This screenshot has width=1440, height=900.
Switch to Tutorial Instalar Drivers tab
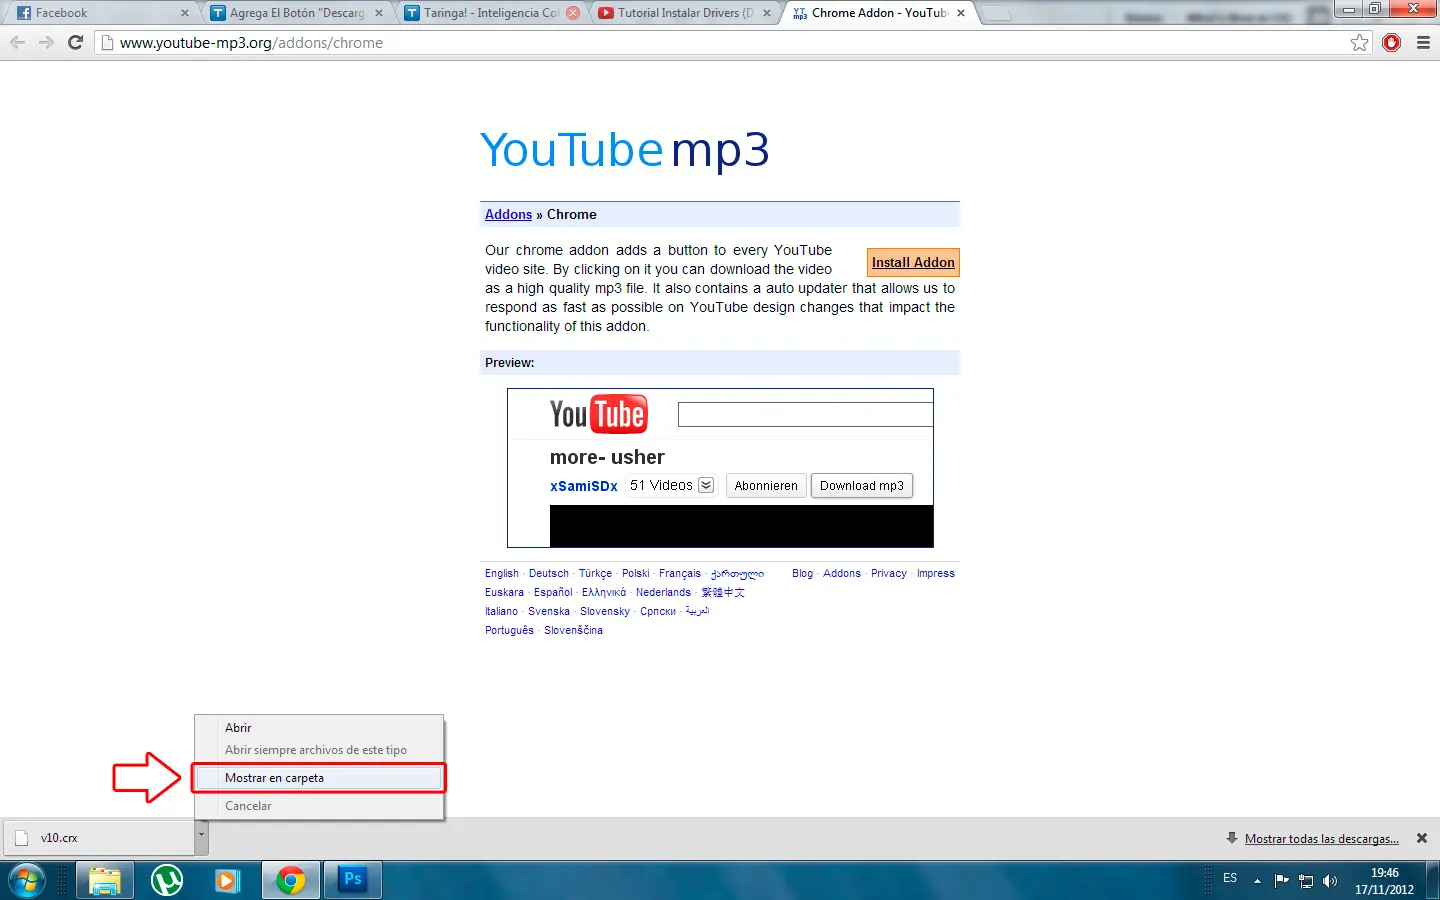(x=684, y=13)
